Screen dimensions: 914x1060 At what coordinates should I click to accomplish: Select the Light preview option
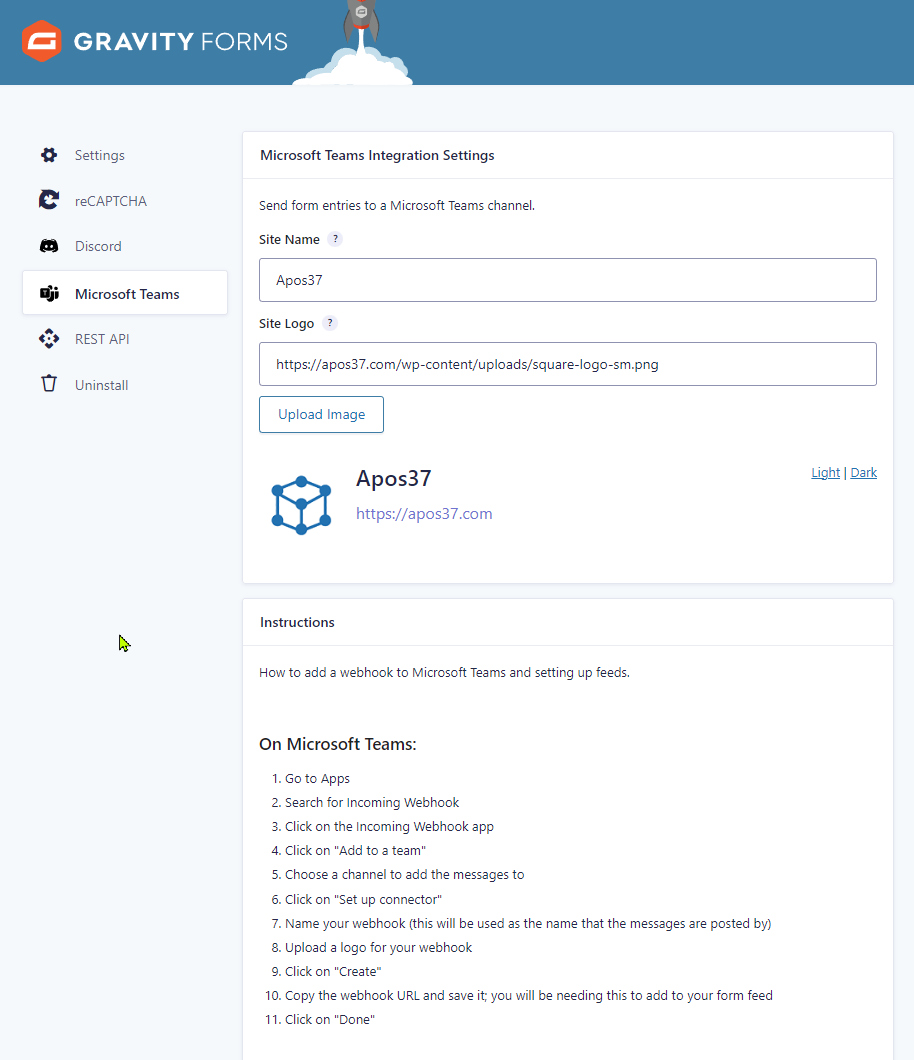[825, 472]
